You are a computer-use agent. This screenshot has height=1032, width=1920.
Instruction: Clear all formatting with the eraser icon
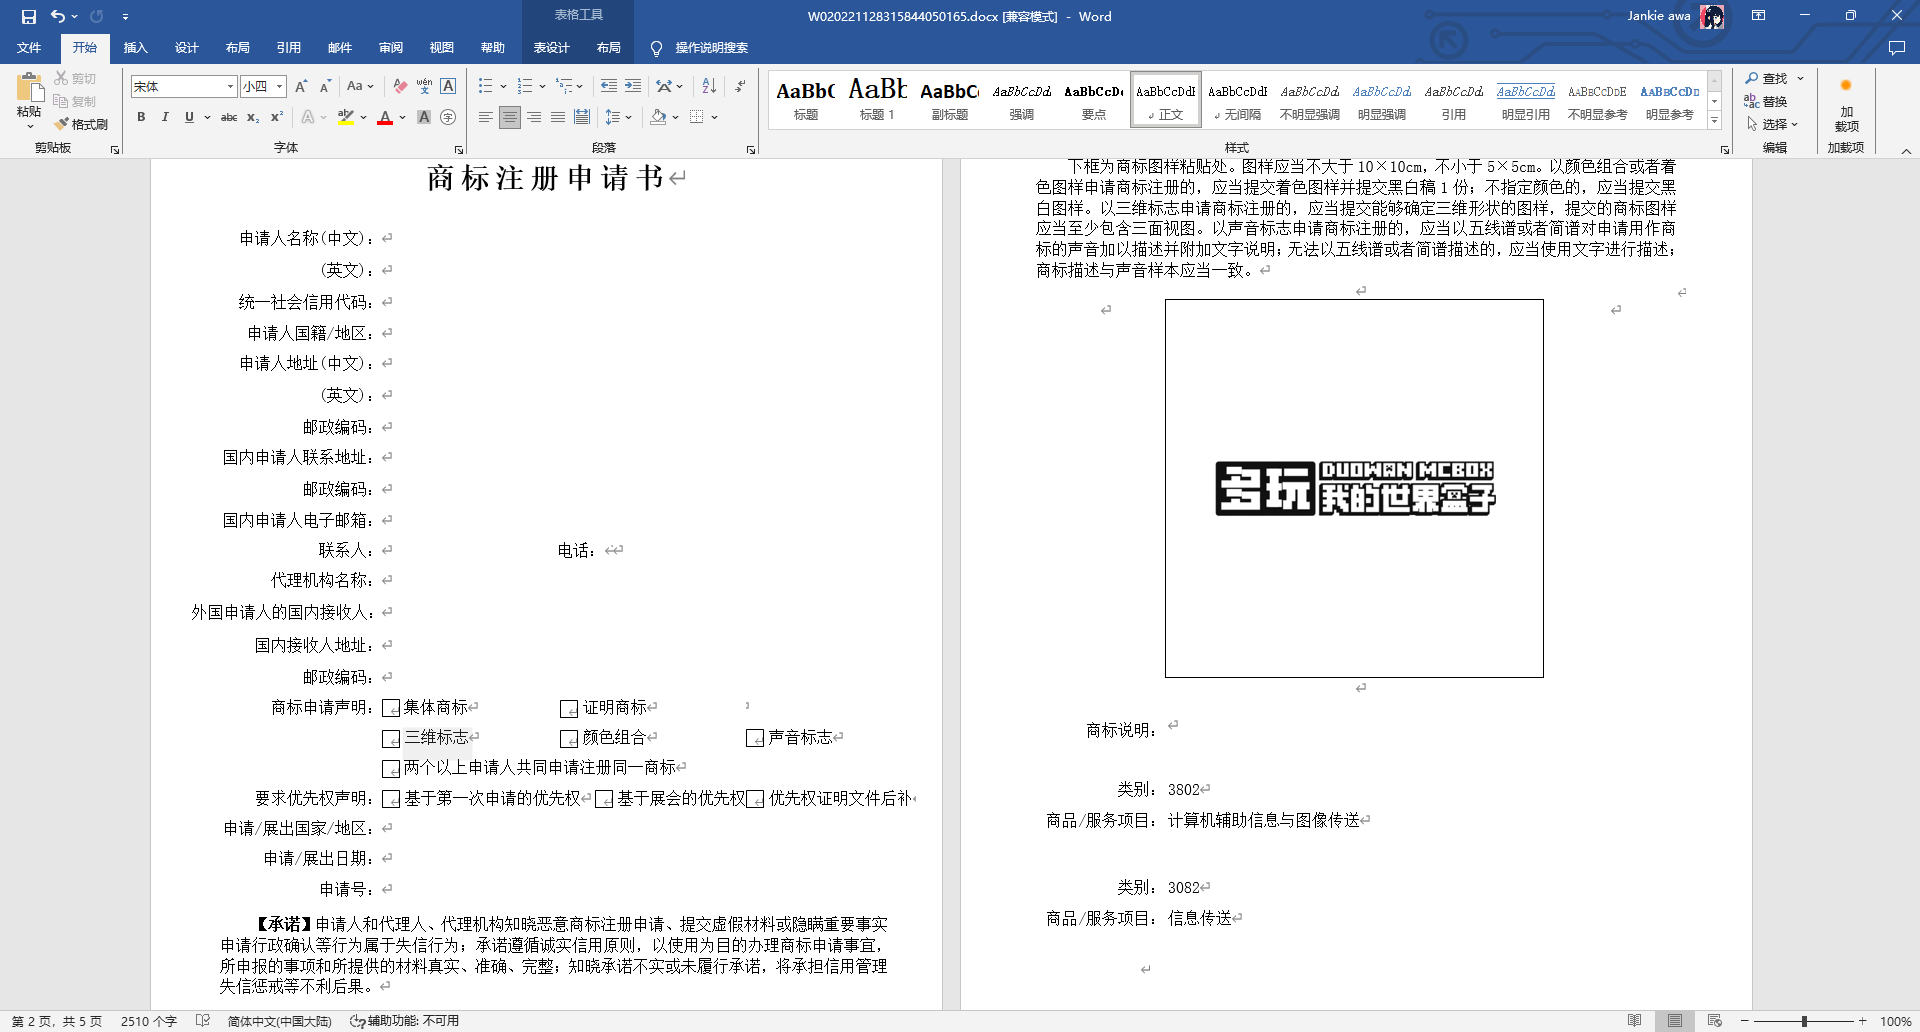click(400, 86)
